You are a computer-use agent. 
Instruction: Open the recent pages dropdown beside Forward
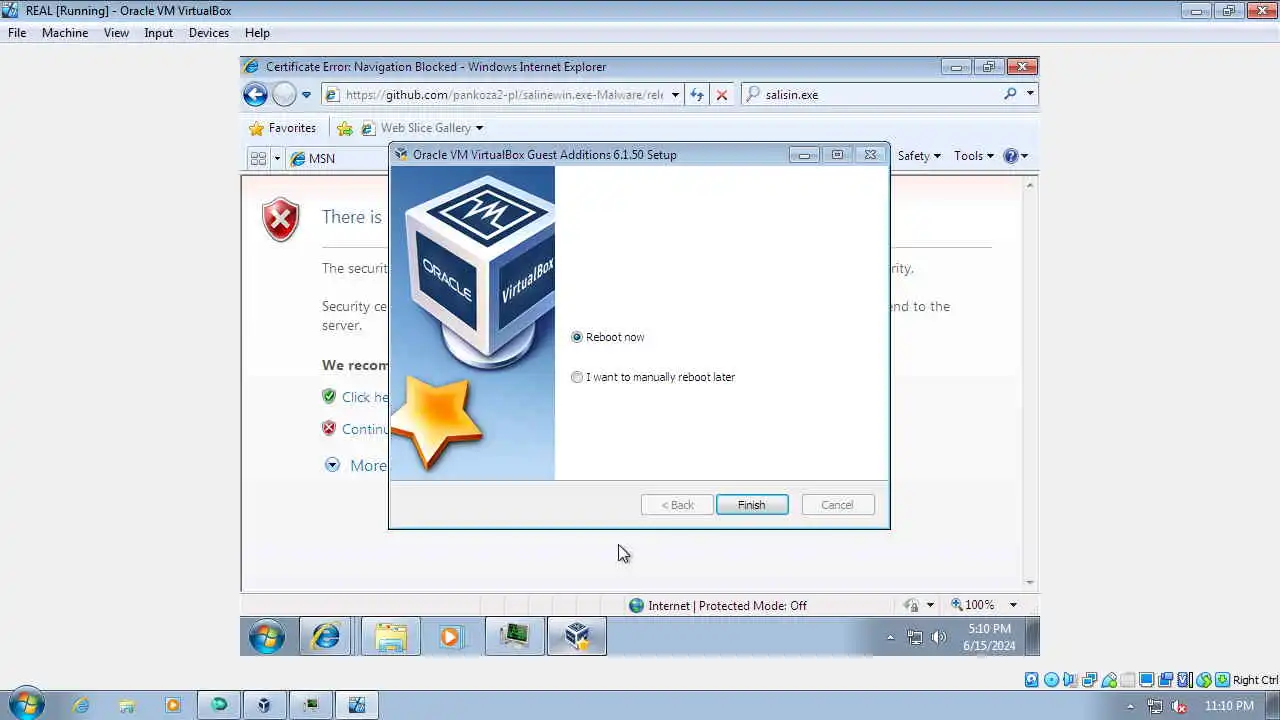[x=306, y=95]
